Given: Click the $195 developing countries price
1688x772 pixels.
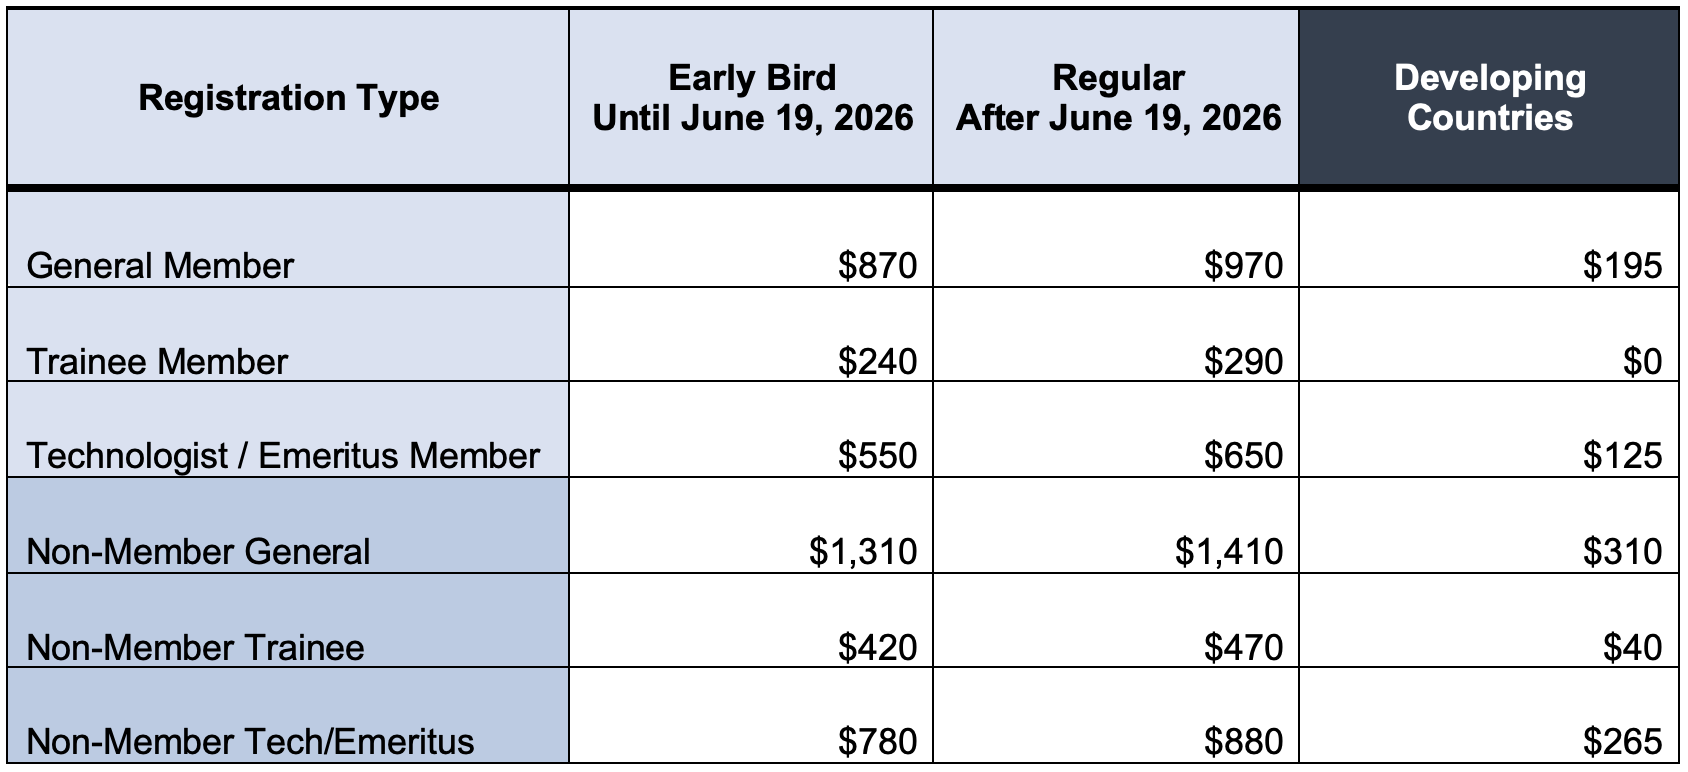Looking at the screenshot, I should pos(1622,266).
